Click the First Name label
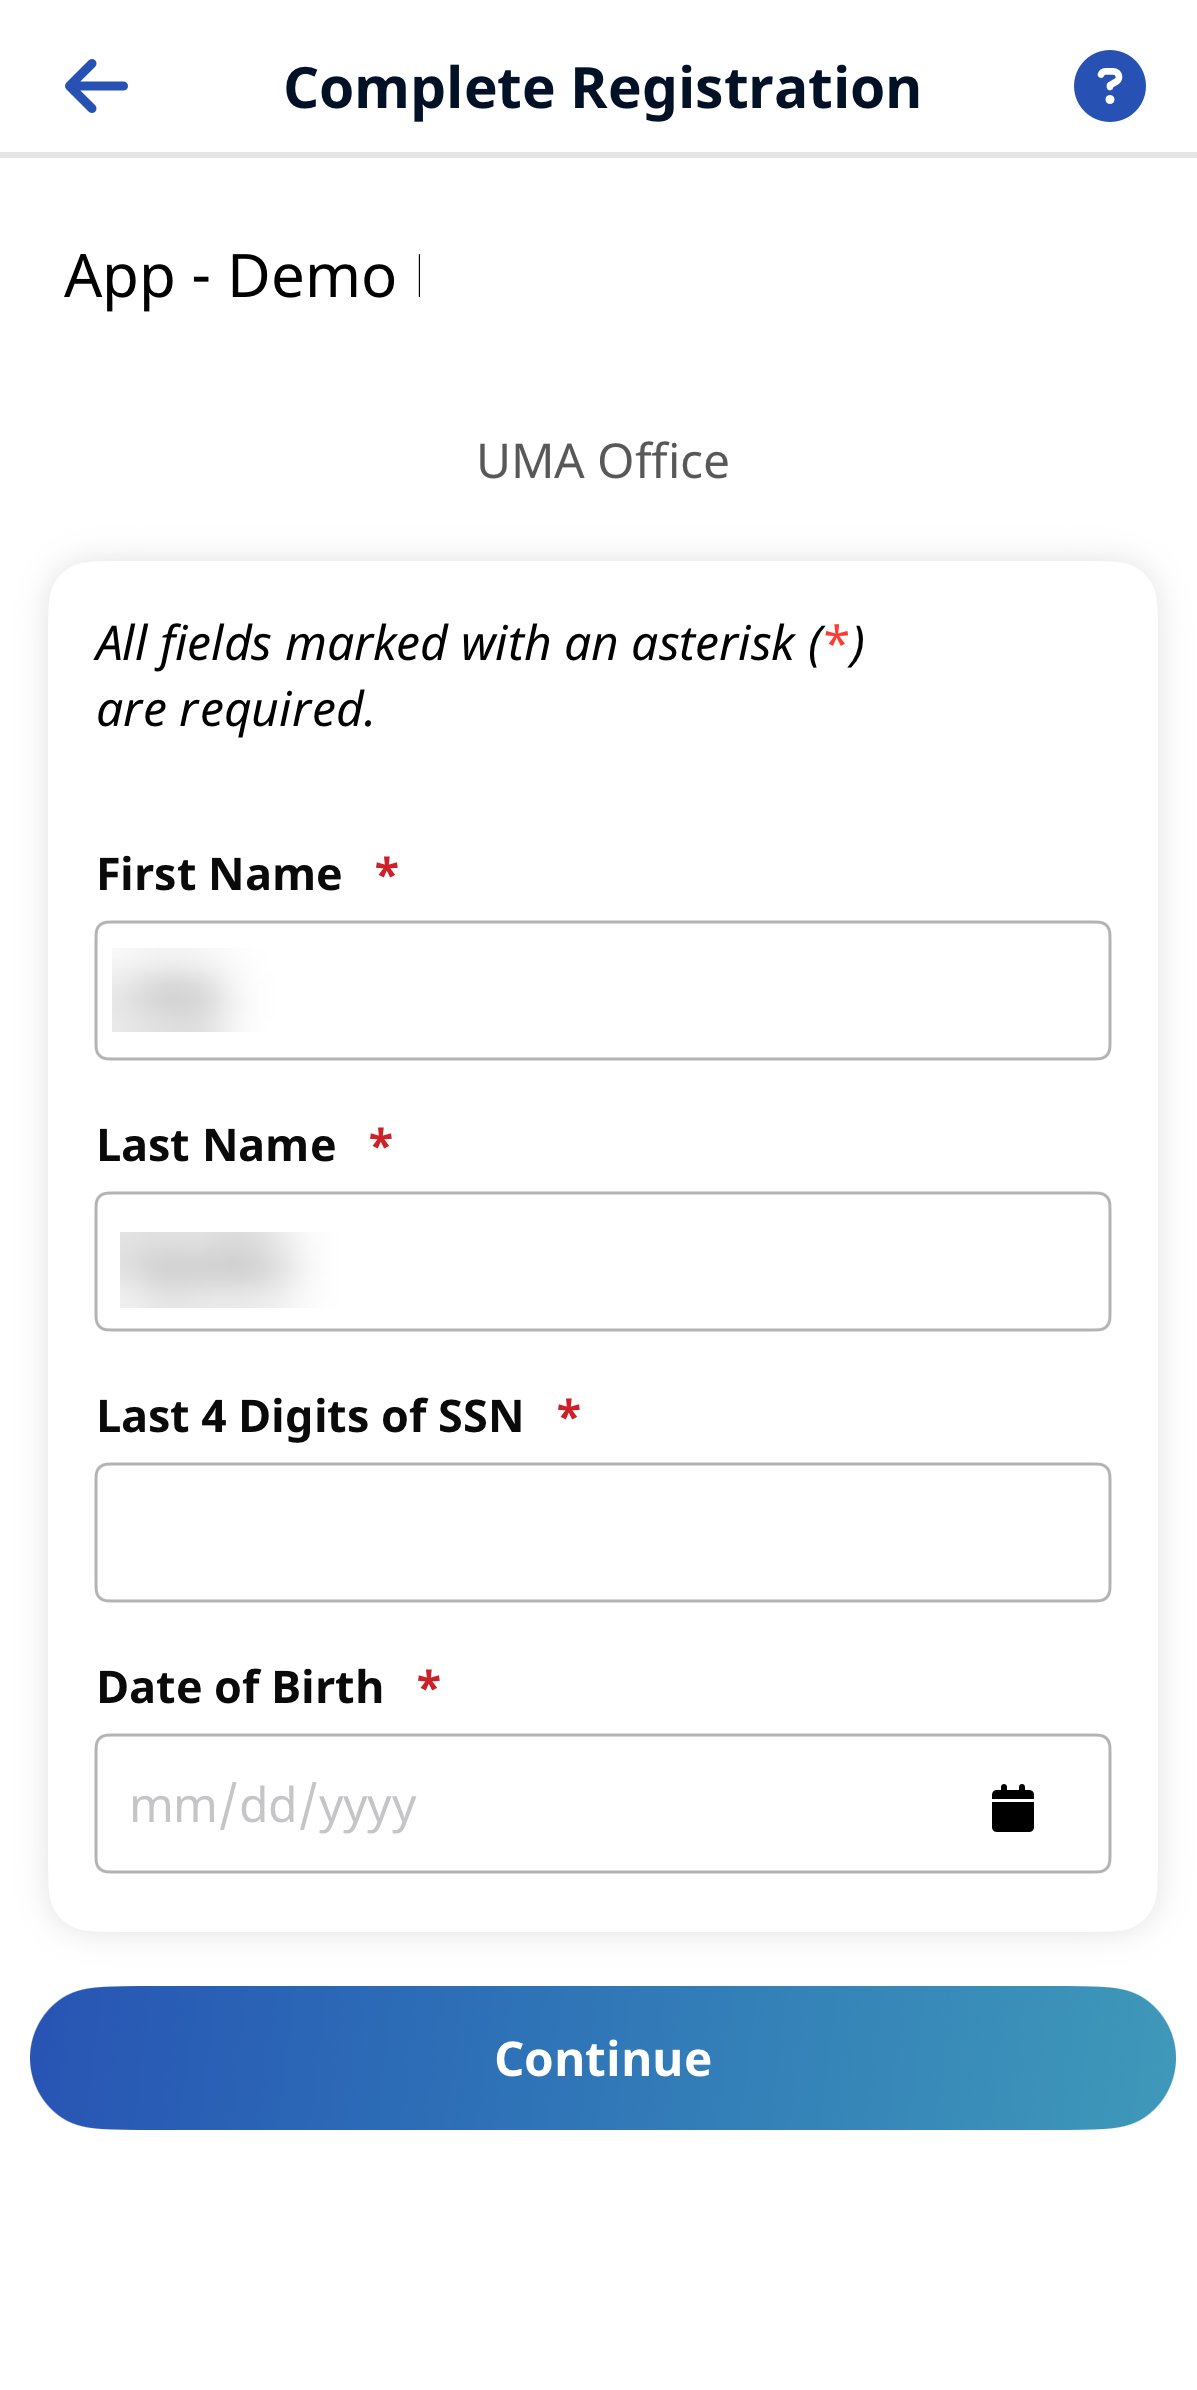This screenshot has height=2390, width=1197. coord(220,874)
